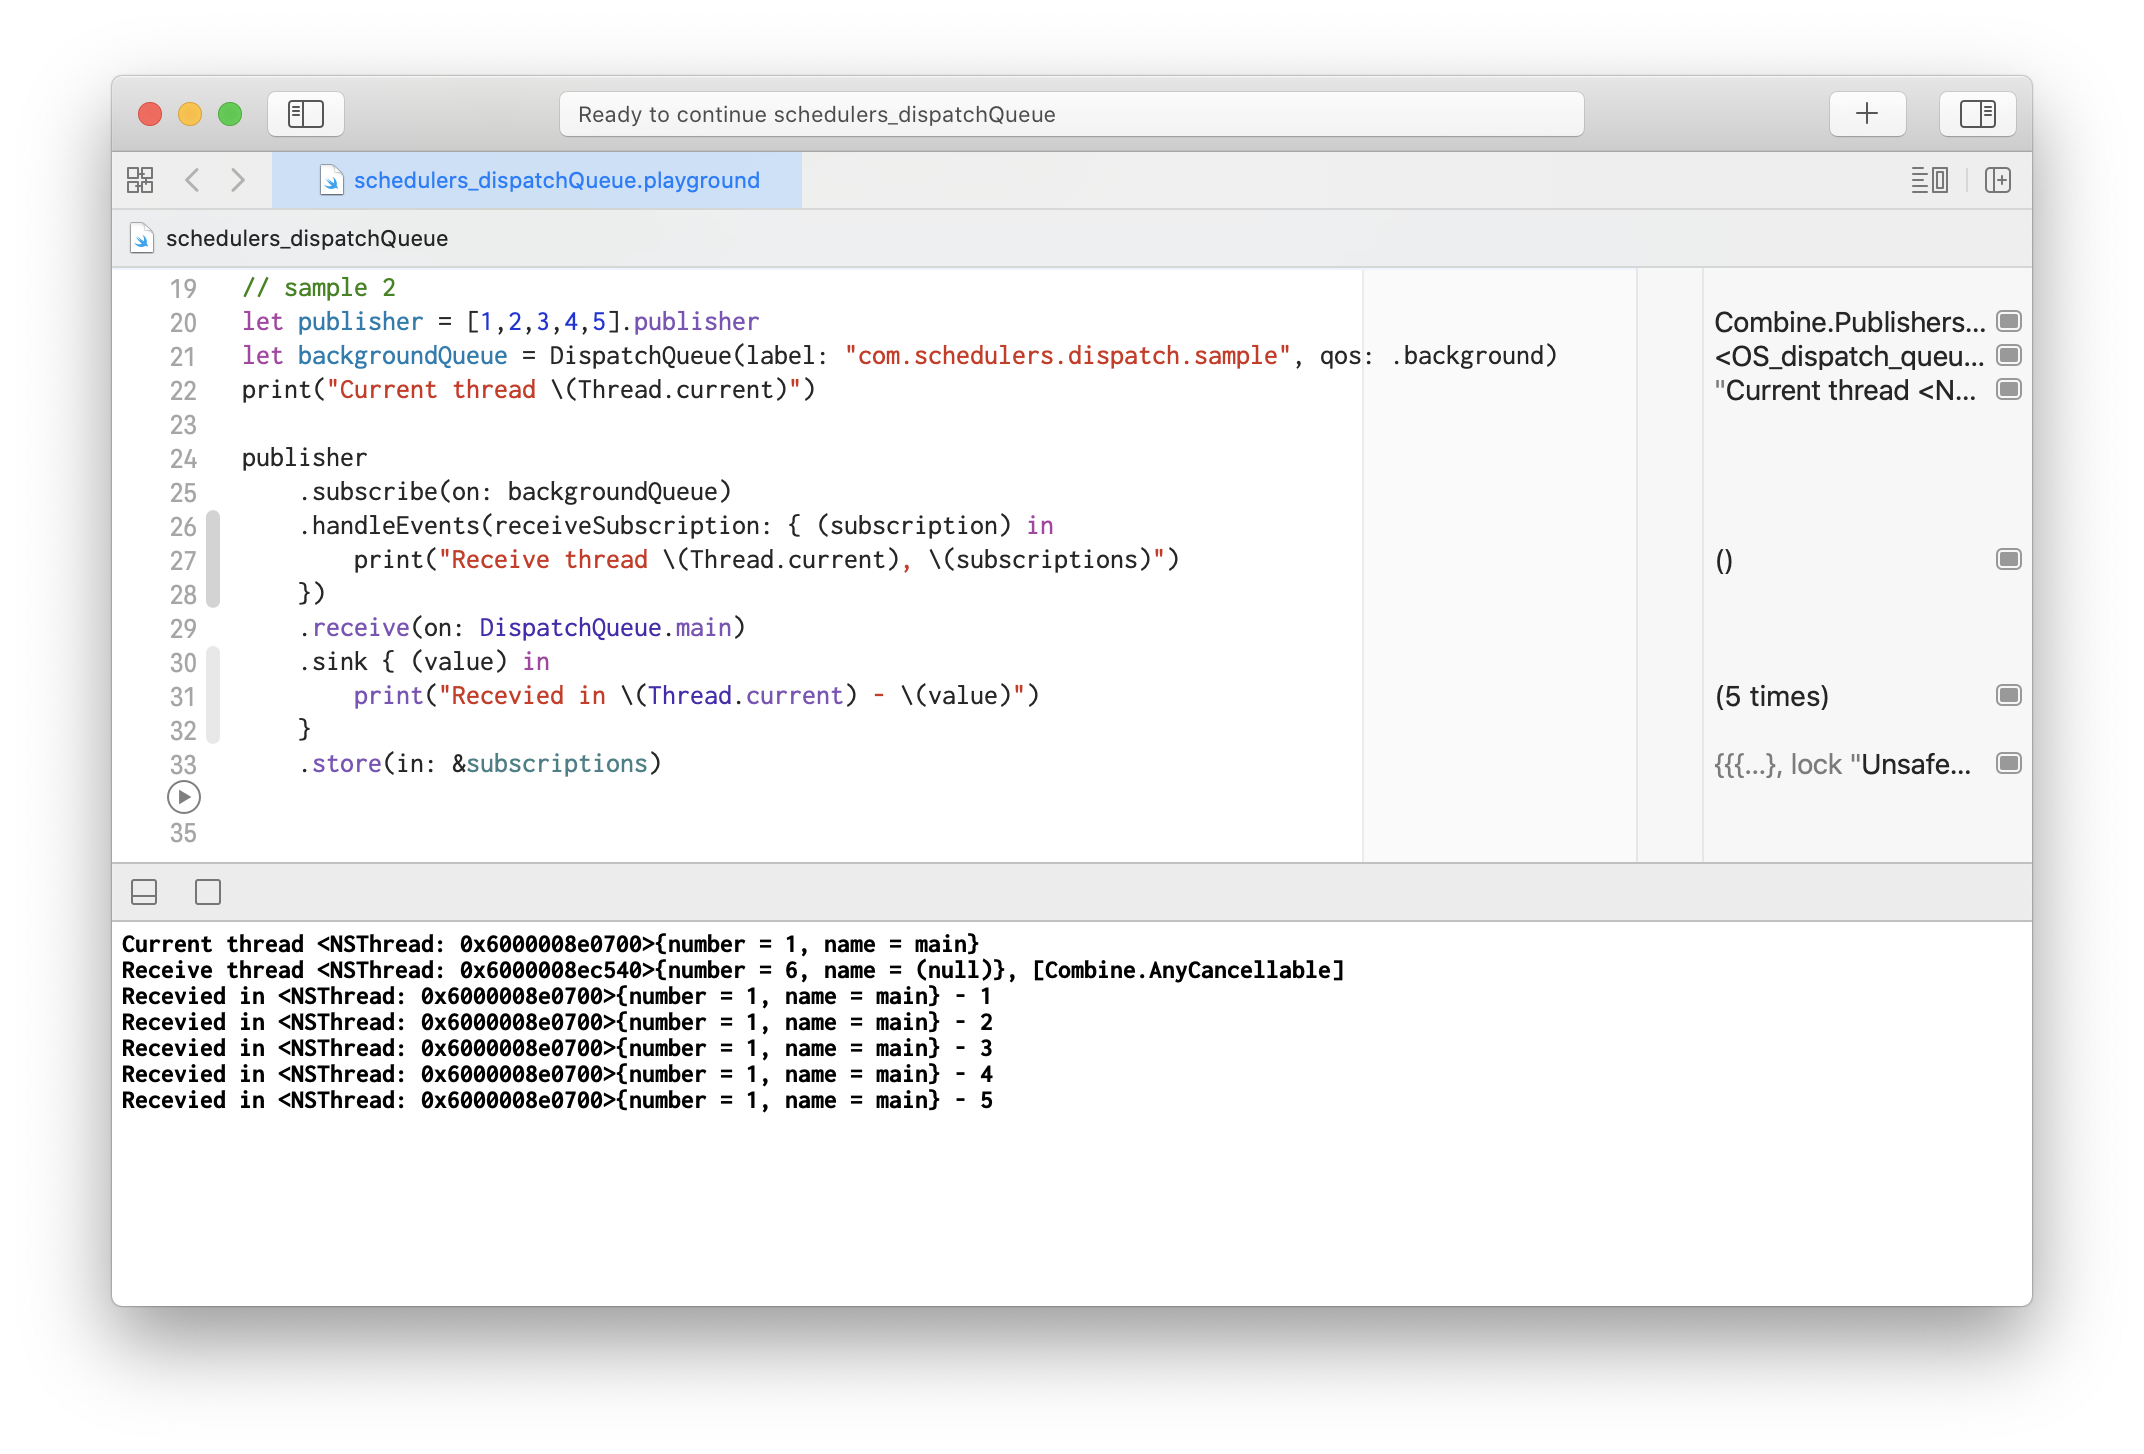Toggle the inspector panel button
This screenshot has width=2144, height=1454.
[1977, 114]
